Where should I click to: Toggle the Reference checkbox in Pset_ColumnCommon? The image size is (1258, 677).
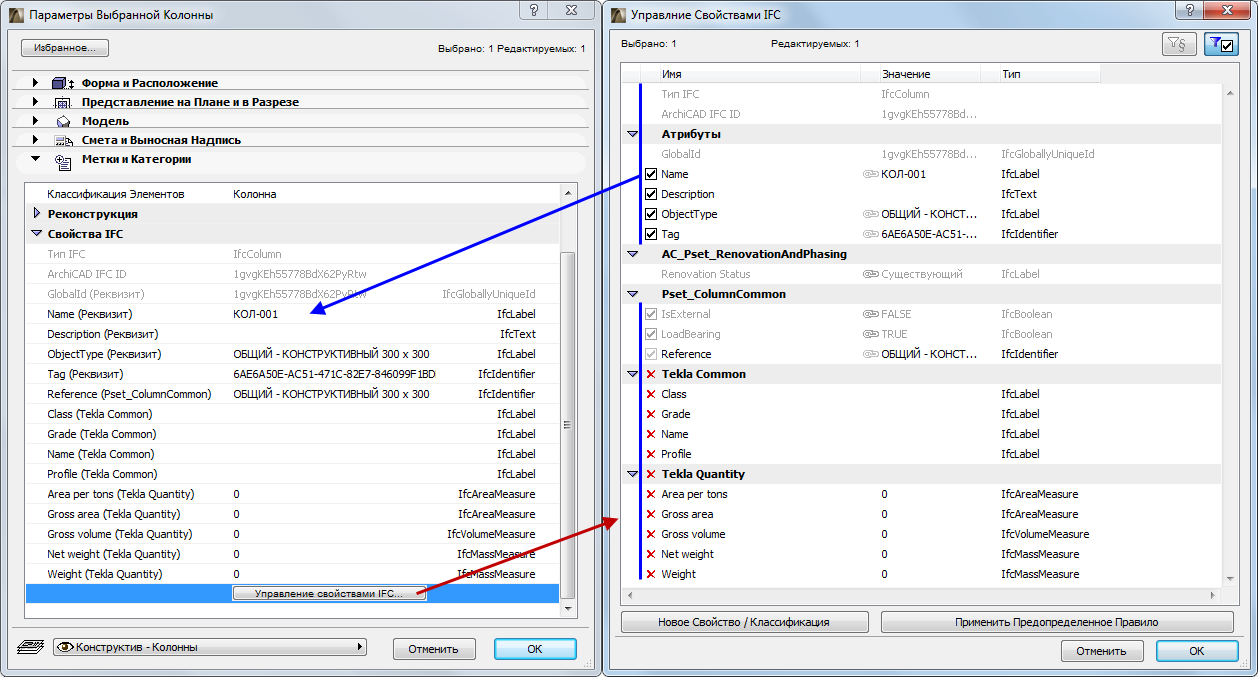coord(651,354)
